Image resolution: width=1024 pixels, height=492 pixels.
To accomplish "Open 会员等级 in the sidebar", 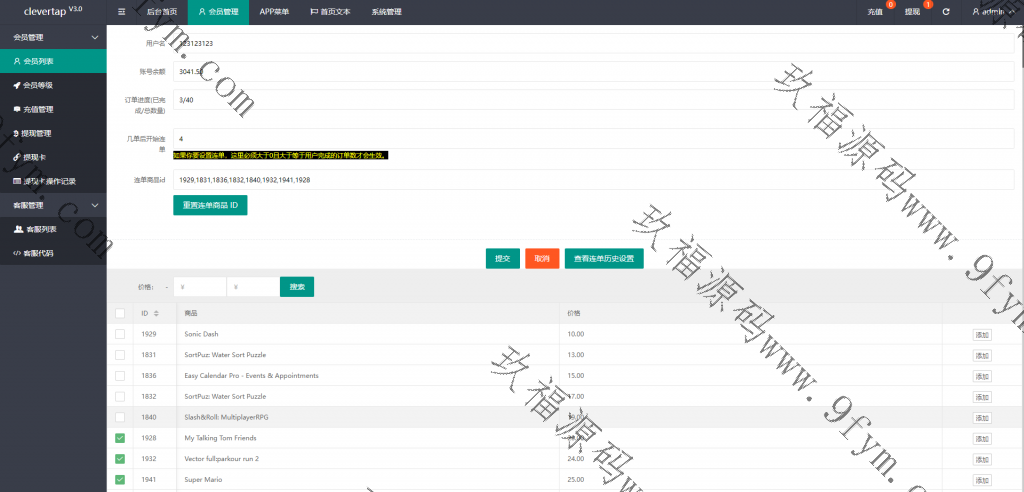I will click(x=38, y=85).
